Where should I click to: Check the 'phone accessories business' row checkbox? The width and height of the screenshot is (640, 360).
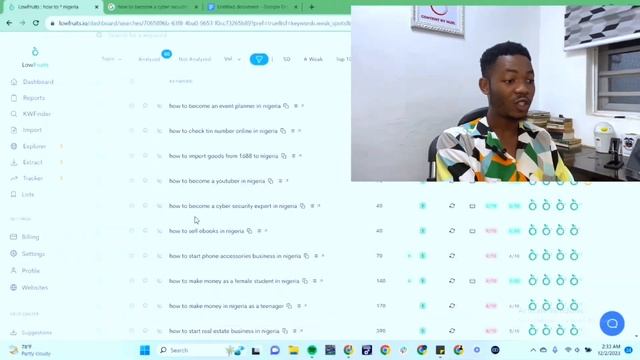click(131, 256)
